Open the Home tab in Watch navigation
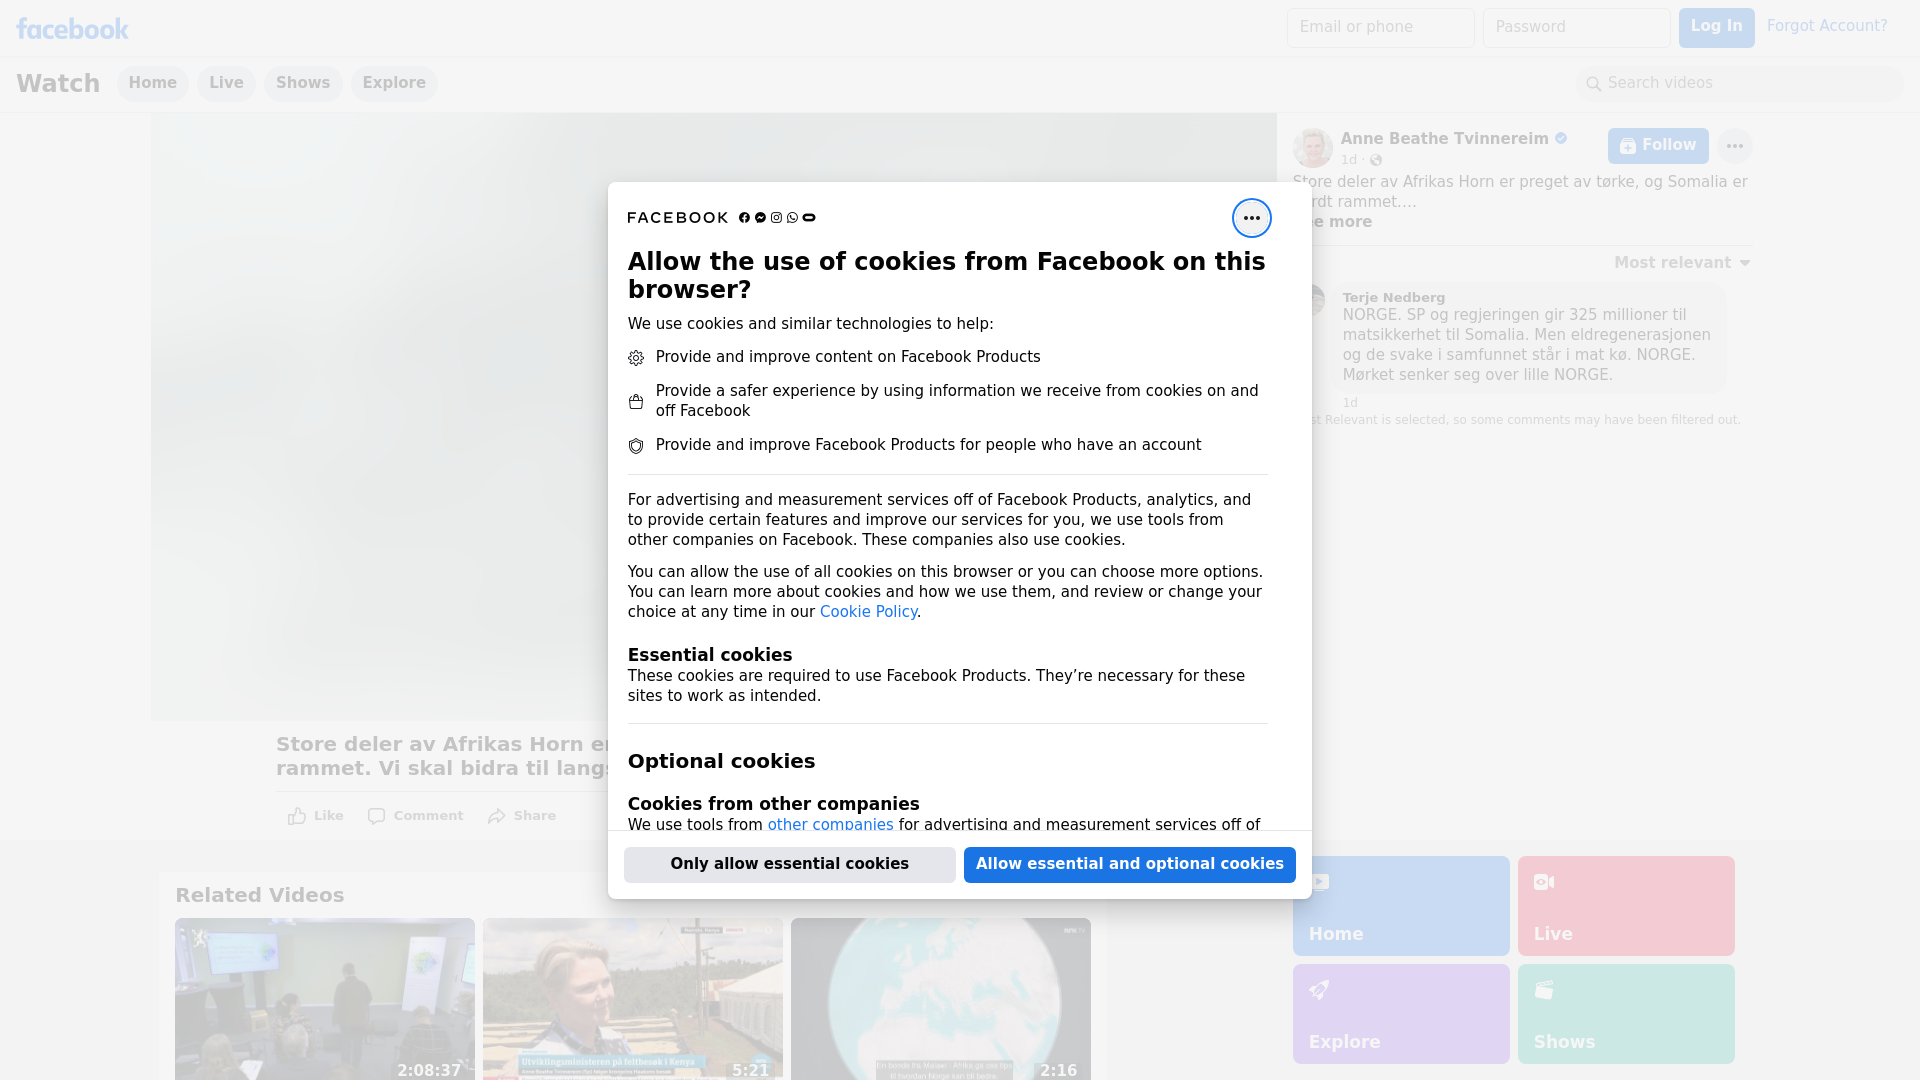Image resolution: width=1920 pixels, height=1080 pixels. 152,84
